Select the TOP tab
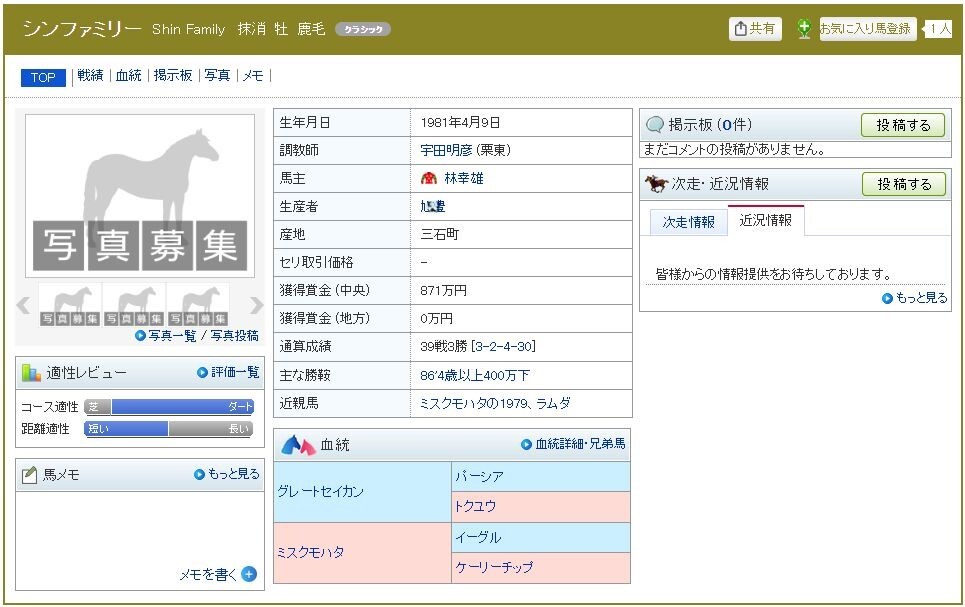The width and height of the screenshot is (965, 607). (x=43, y=77)
